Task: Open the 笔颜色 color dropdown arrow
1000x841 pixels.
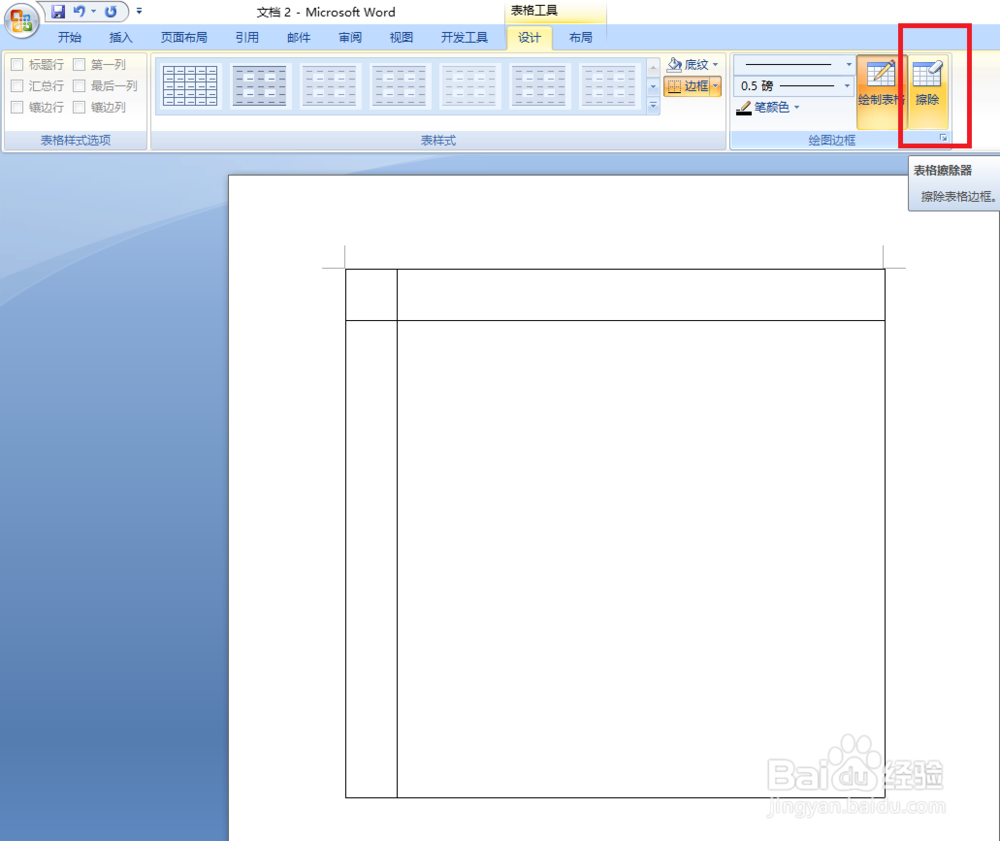Action: click(x=797, y=107)
